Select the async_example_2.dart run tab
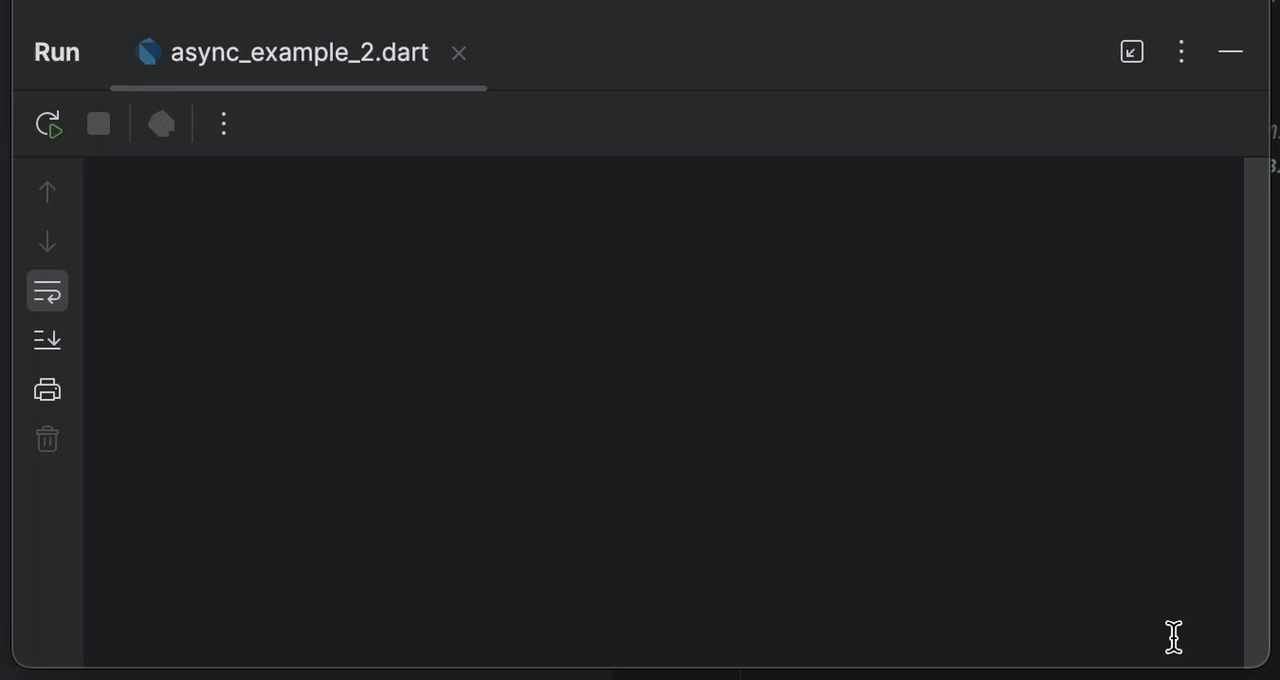The width and height of the screenshot is (1280, 680). point(299,53)
